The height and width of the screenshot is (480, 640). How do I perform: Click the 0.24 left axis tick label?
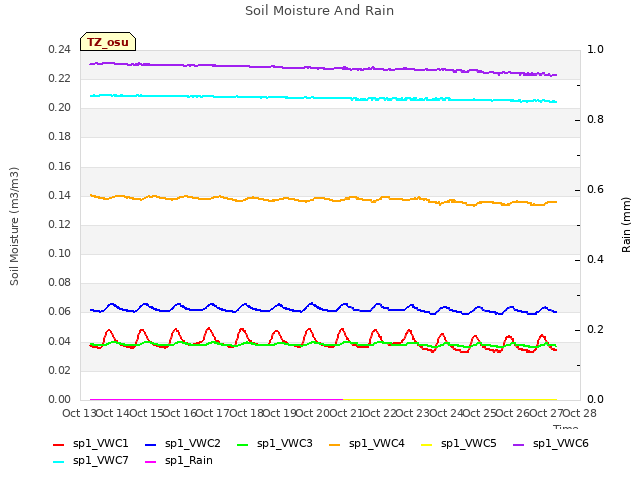(x=59, y=50)
